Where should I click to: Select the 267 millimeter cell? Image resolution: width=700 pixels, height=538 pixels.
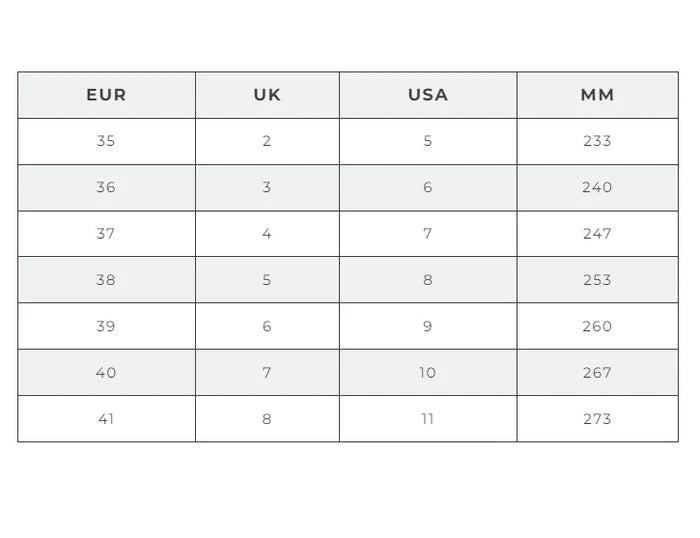[x=597, y=373]
